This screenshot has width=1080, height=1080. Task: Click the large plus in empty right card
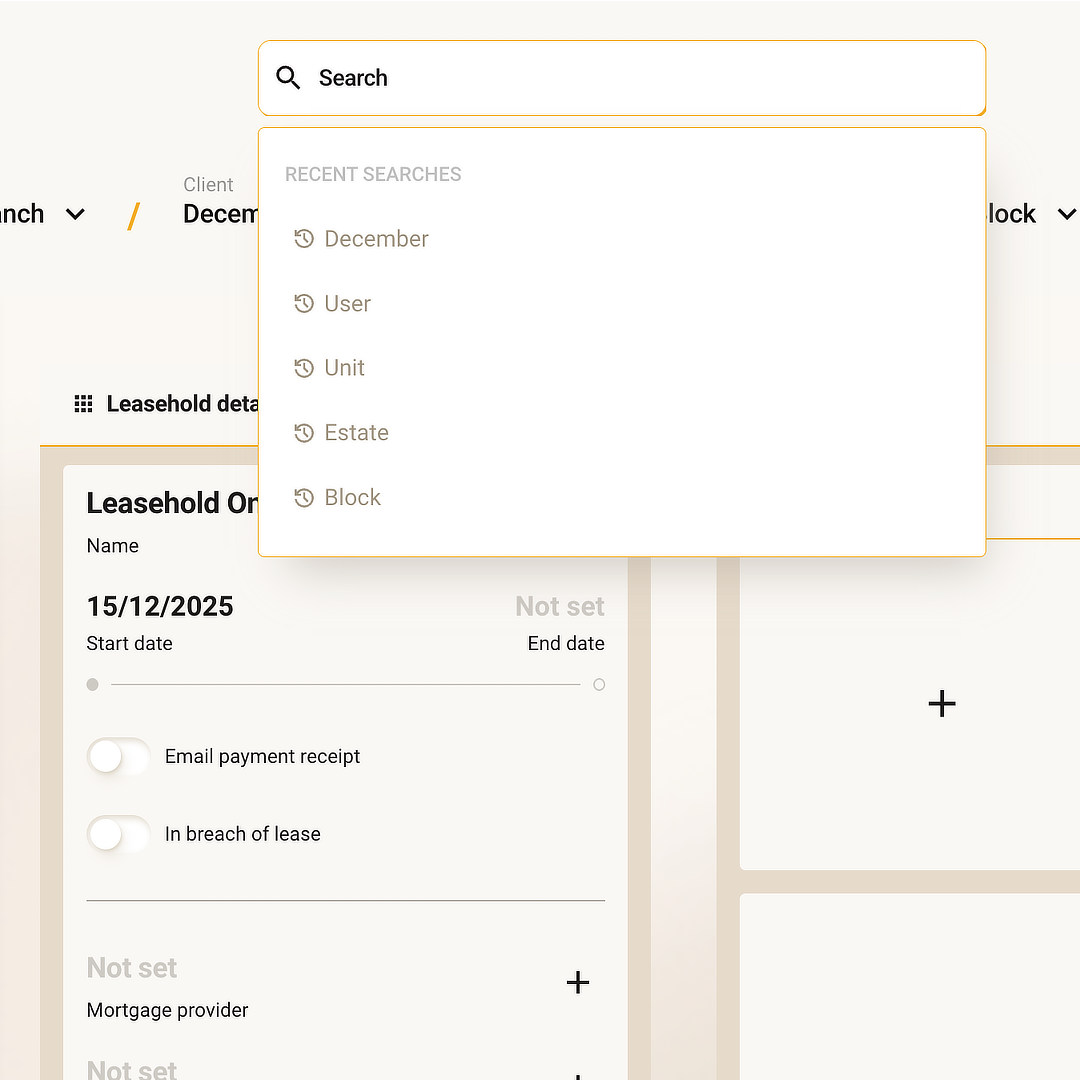(942, 704)
